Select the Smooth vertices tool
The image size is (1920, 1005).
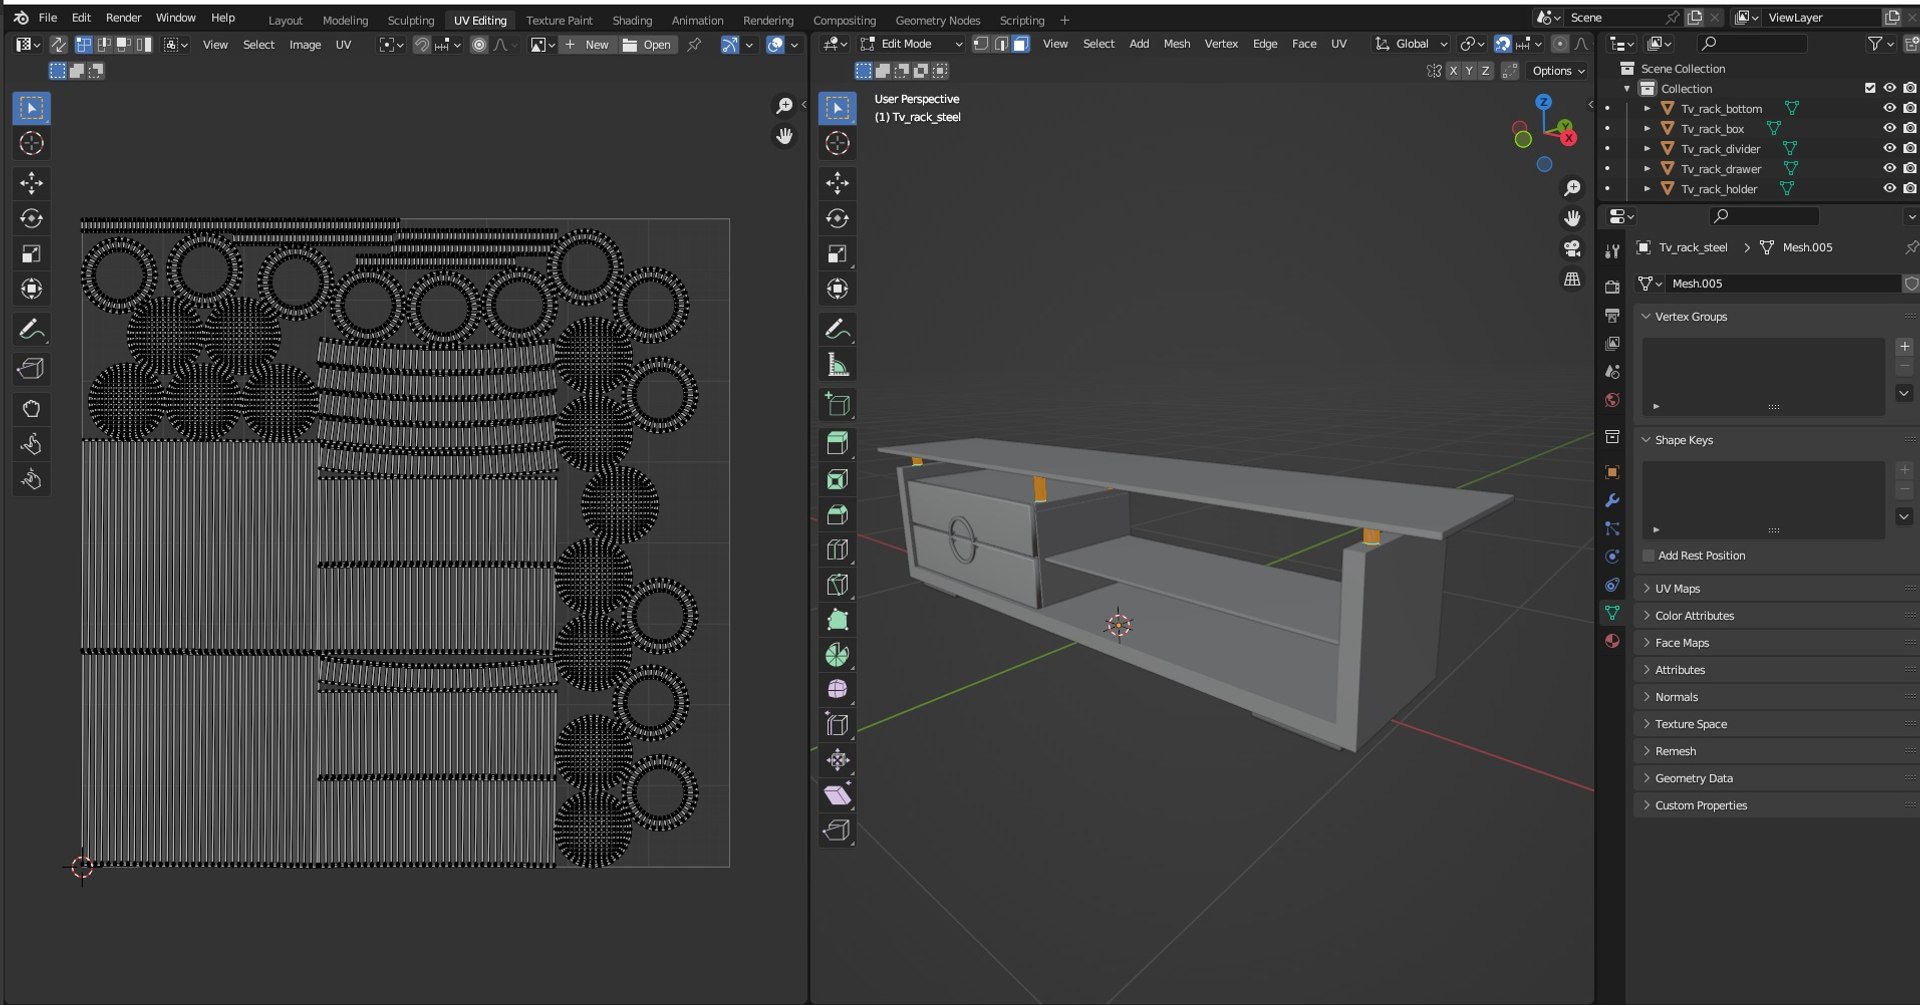coord(837,689)
